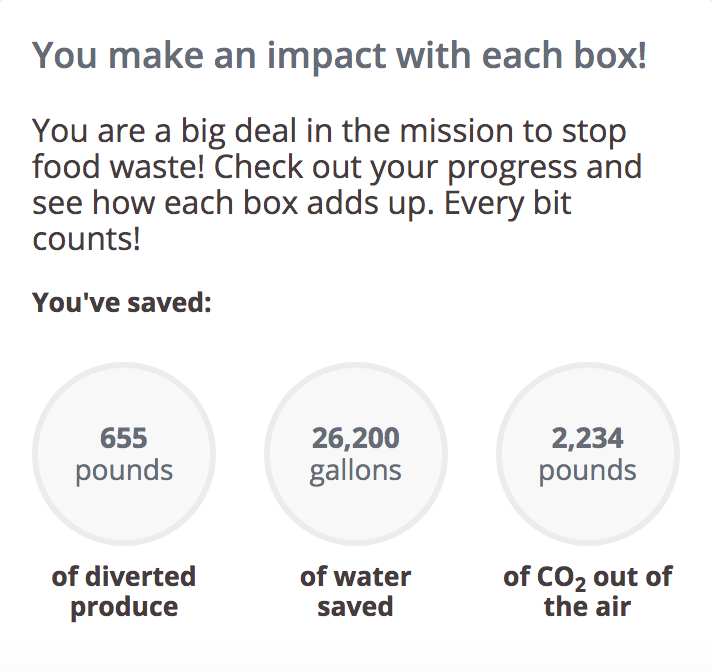712x672 pixels.
Task: Click the 'You've saved:' label
Action: (x=122, y=302)
